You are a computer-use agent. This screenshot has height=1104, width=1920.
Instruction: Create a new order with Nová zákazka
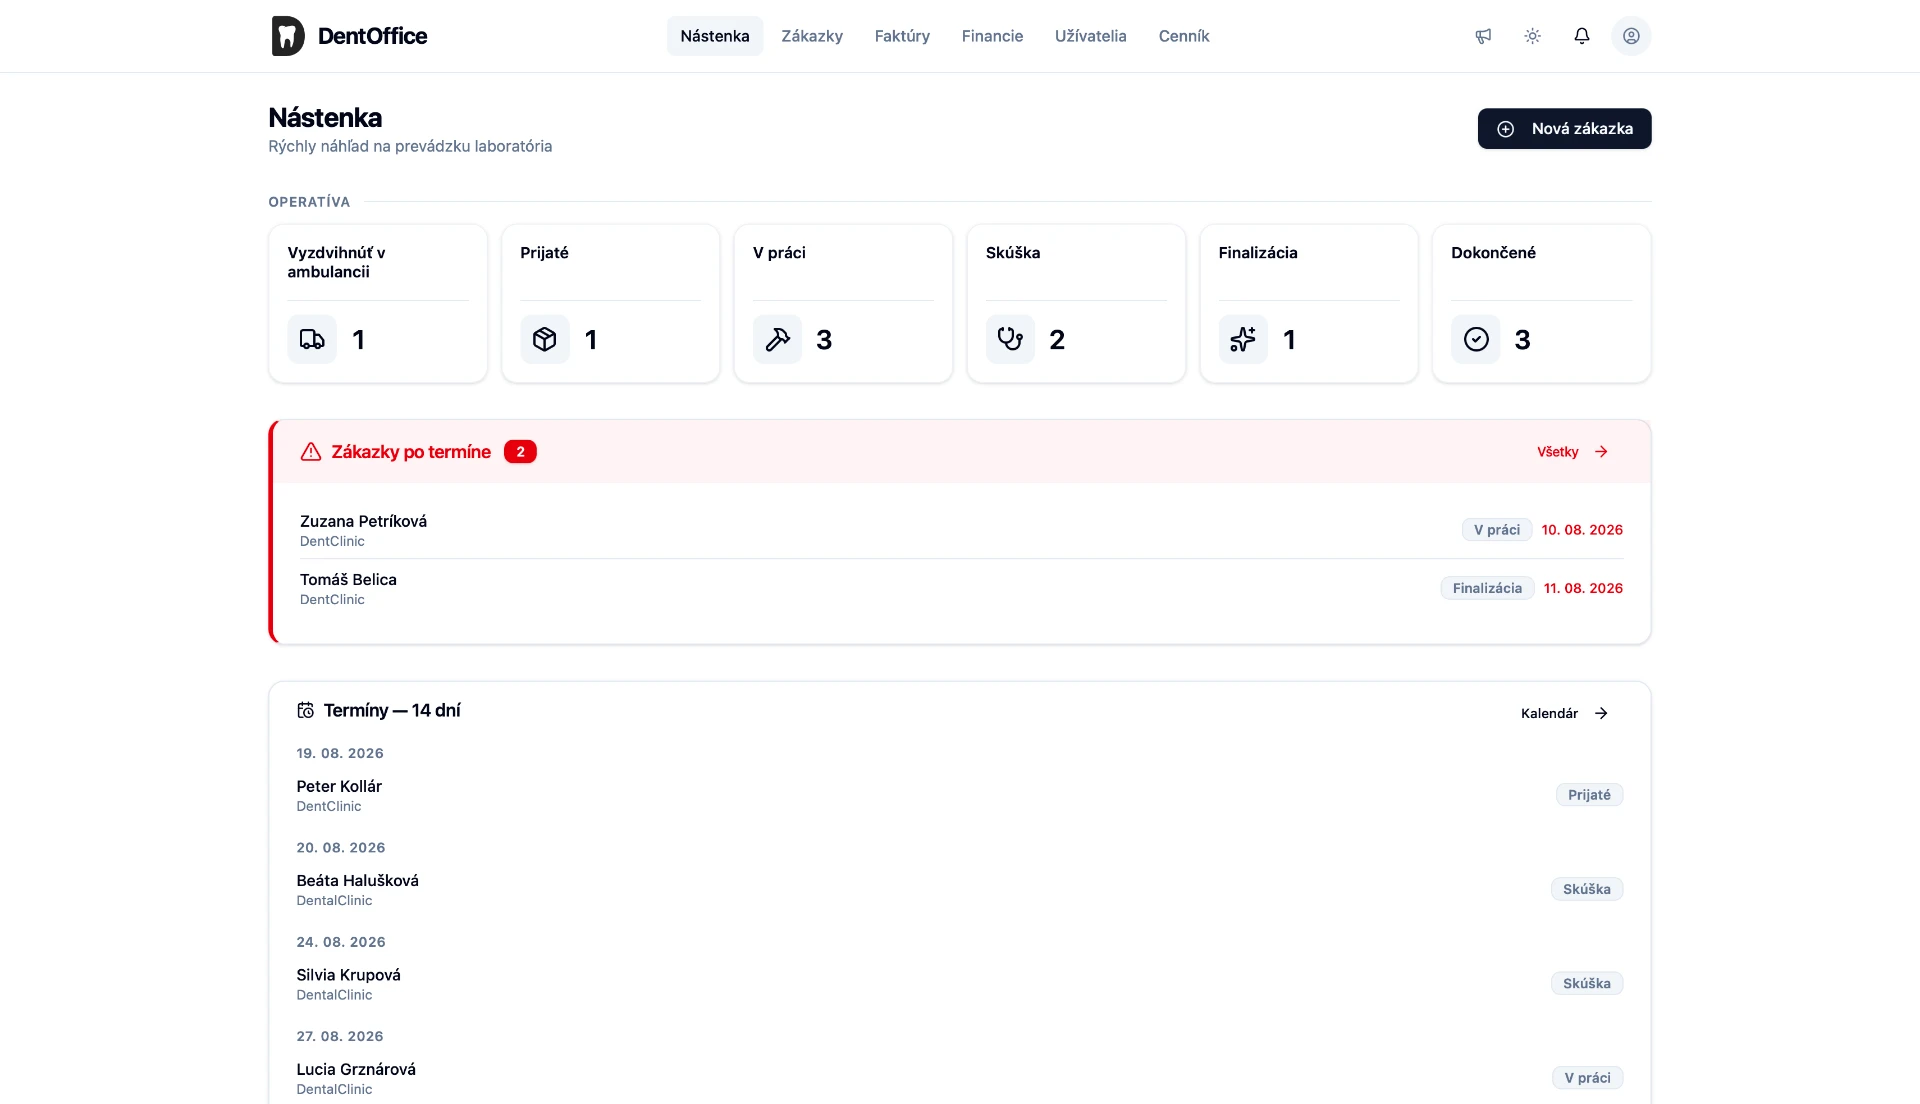tap(1564, 129)
